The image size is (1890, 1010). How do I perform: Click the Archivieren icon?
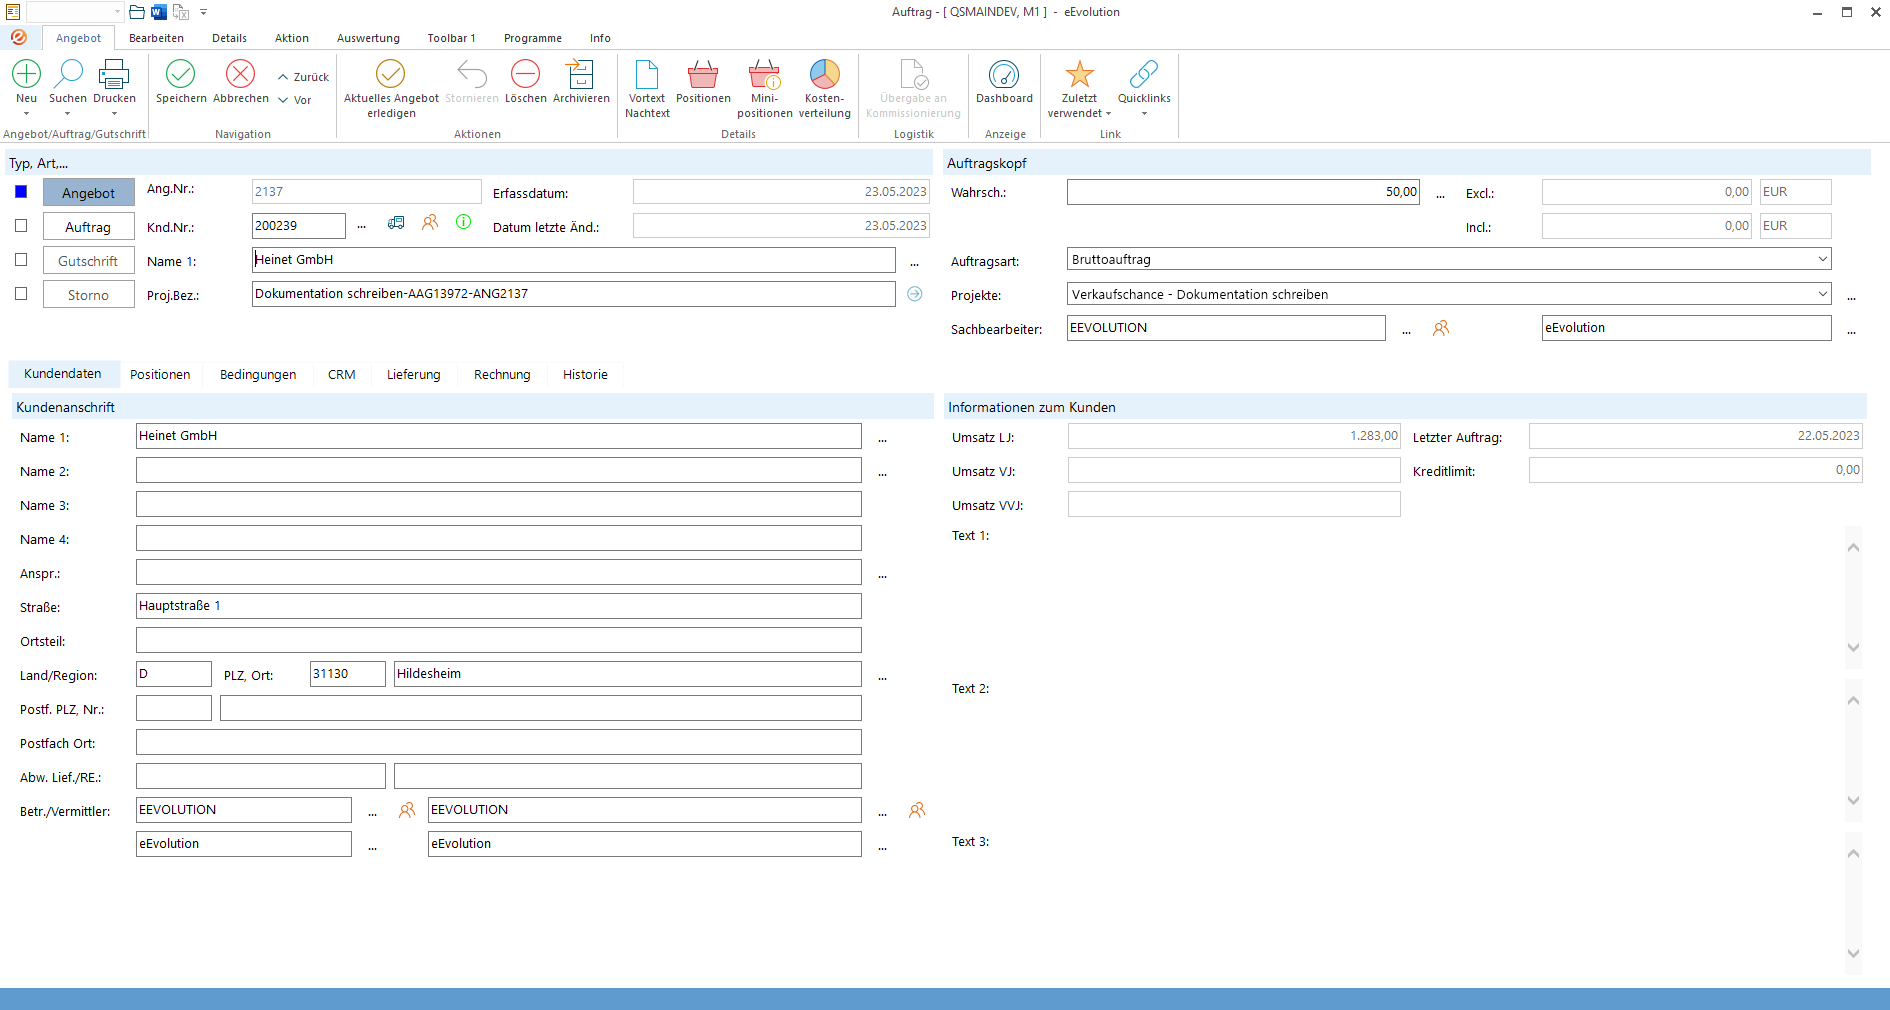pyautogui.click(x=581, y=74)
